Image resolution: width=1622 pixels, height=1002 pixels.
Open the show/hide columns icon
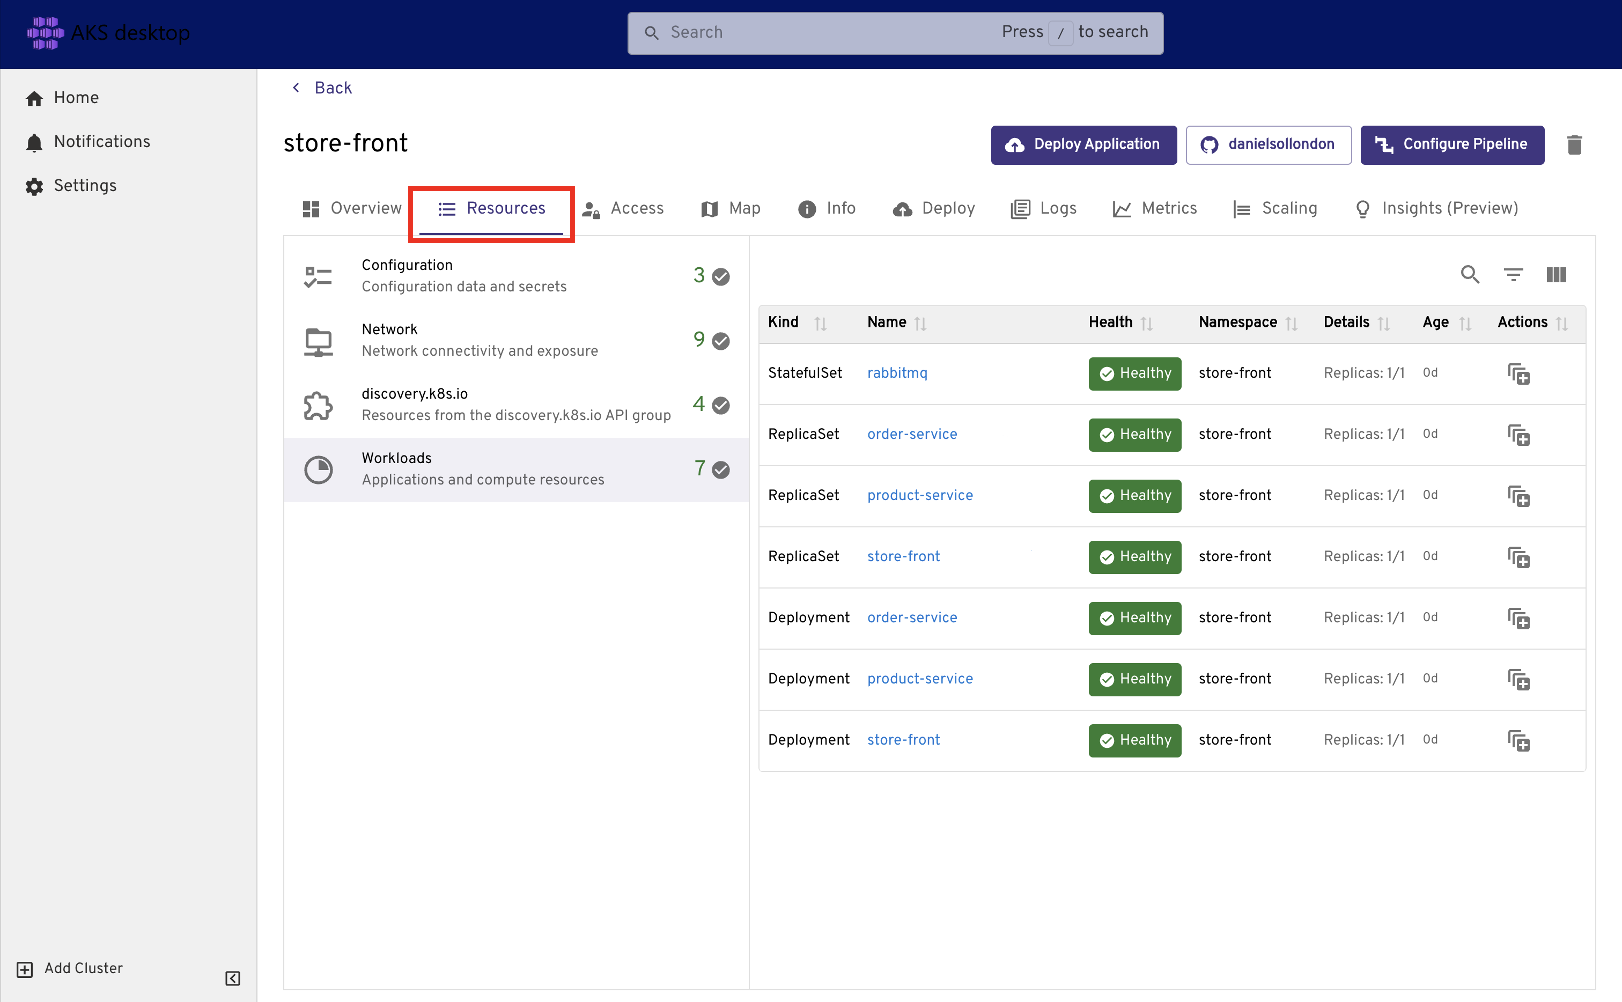(x=1556, y=274)
